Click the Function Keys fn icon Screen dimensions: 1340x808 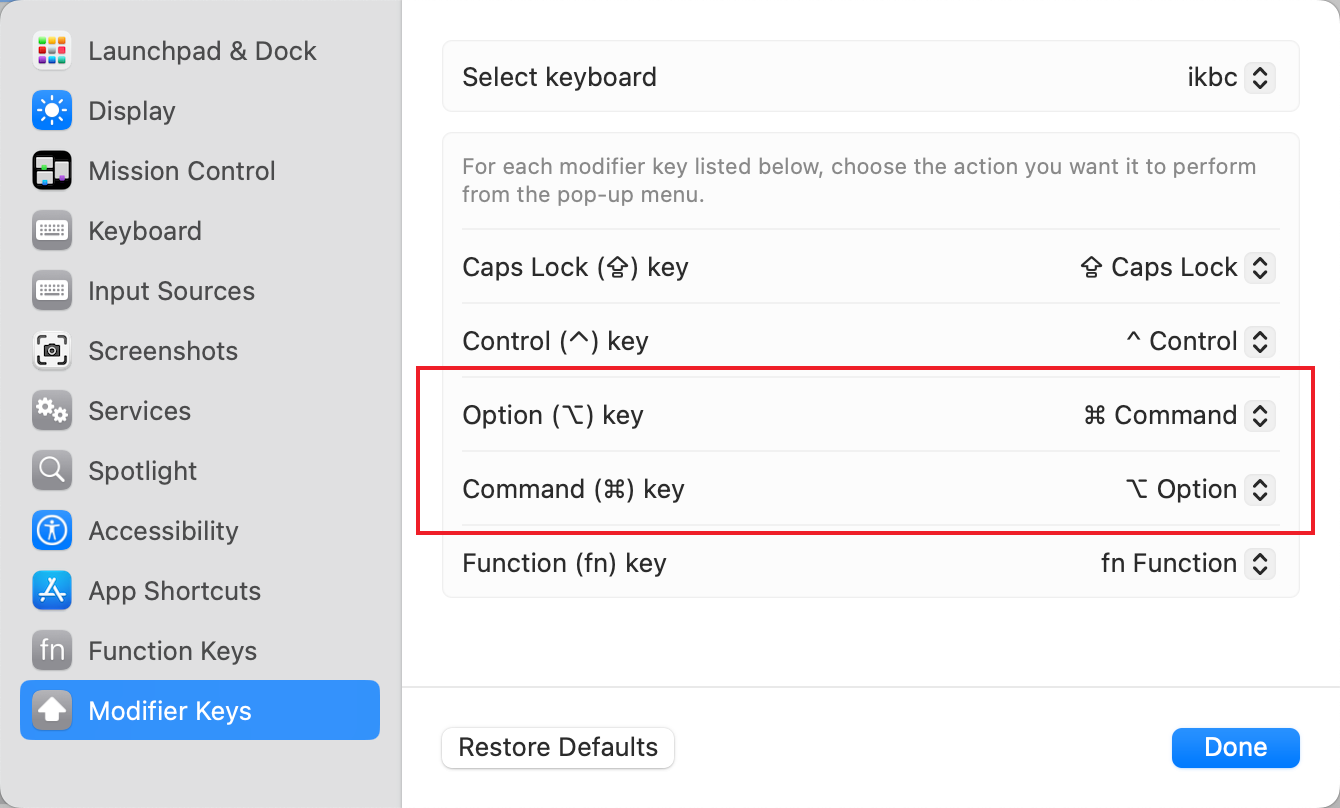pos(51,651)
